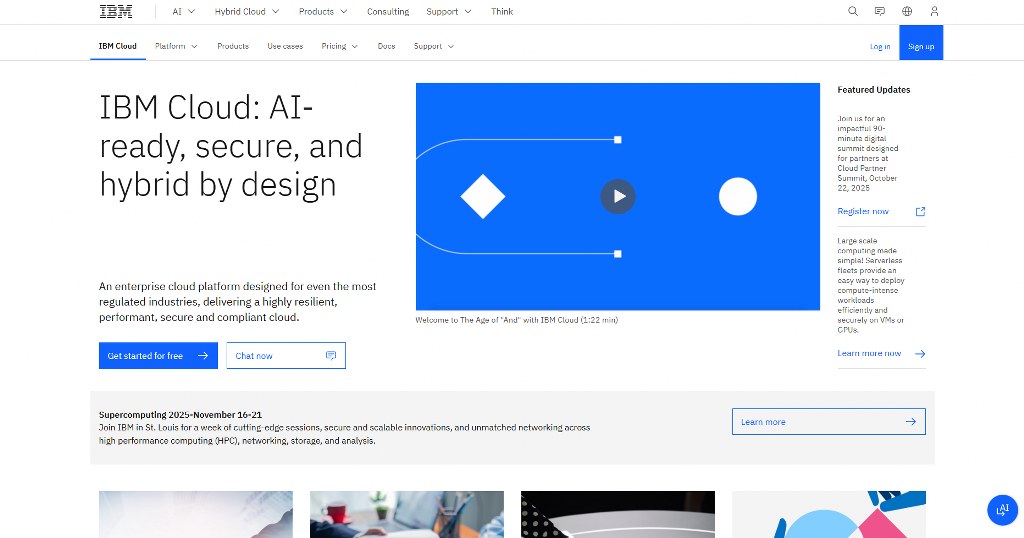This screenshot has width=1024, height=538.
Task: Open the user profile icon
Action: pyautogui.click(x=935, y=11)
